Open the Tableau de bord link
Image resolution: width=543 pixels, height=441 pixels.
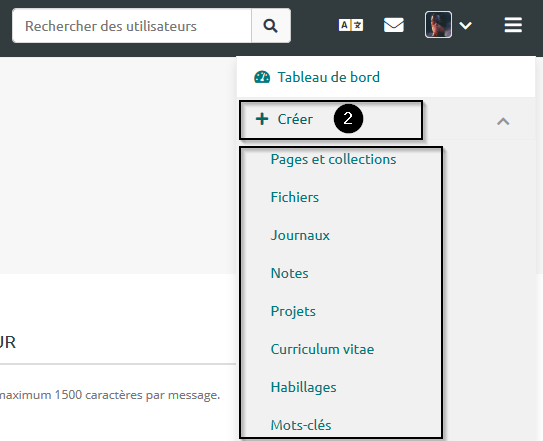coord(329,77)
